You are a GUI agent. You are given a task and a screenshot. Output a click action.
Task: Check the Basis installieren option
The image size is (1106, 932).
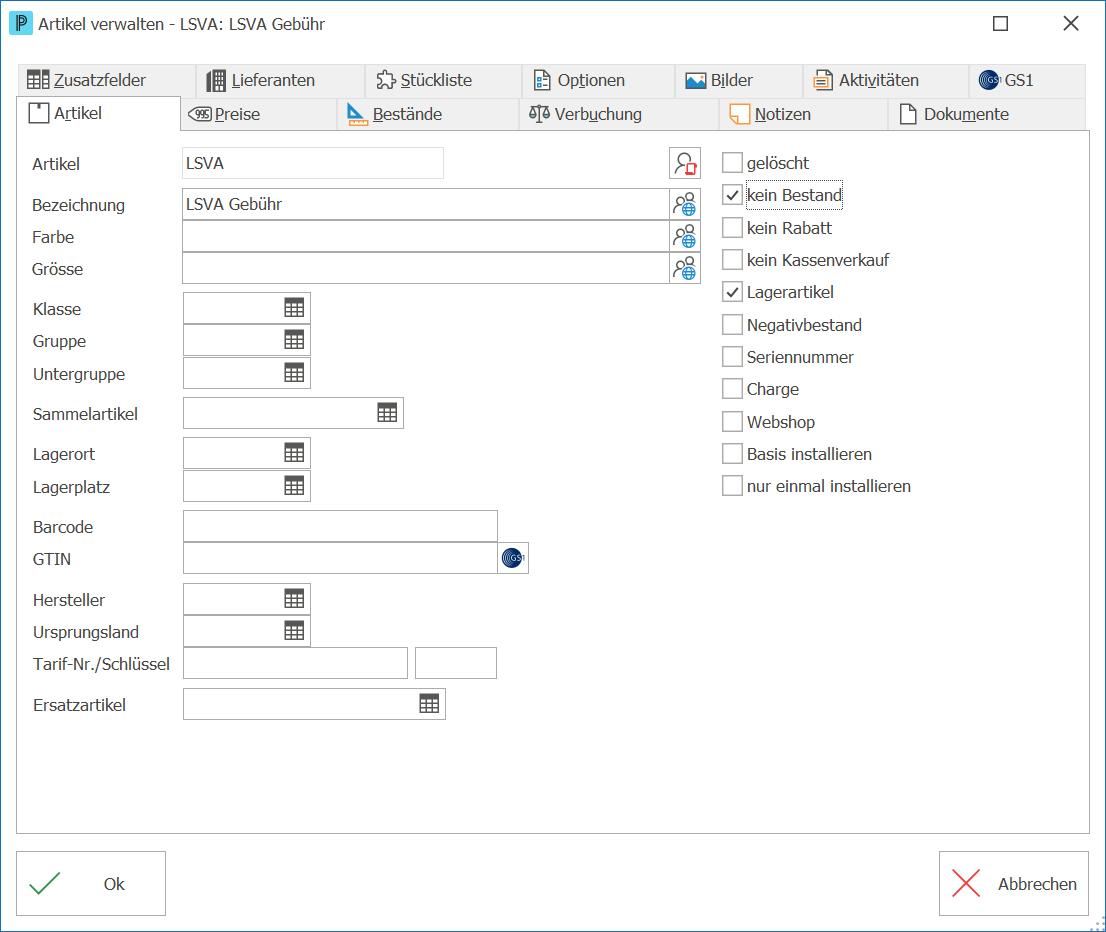click(732, 454)
